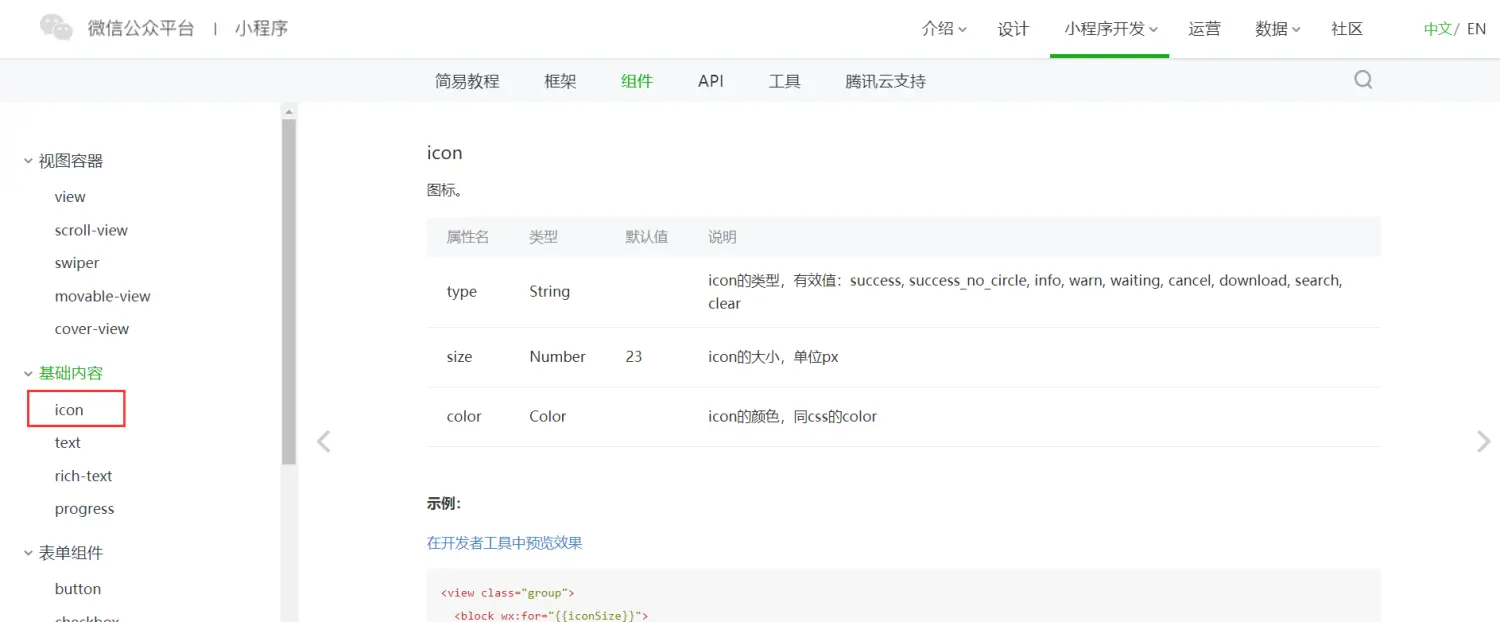Select icon in the sidebar
Viewport: 1500px width, 622px height.
pyautogui.click(x=69, y=410)
